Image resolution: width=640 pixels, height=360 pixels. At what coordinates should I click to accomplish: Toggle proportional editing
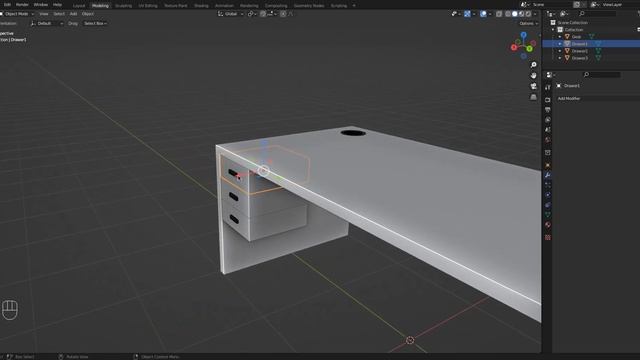click(283, 14)
